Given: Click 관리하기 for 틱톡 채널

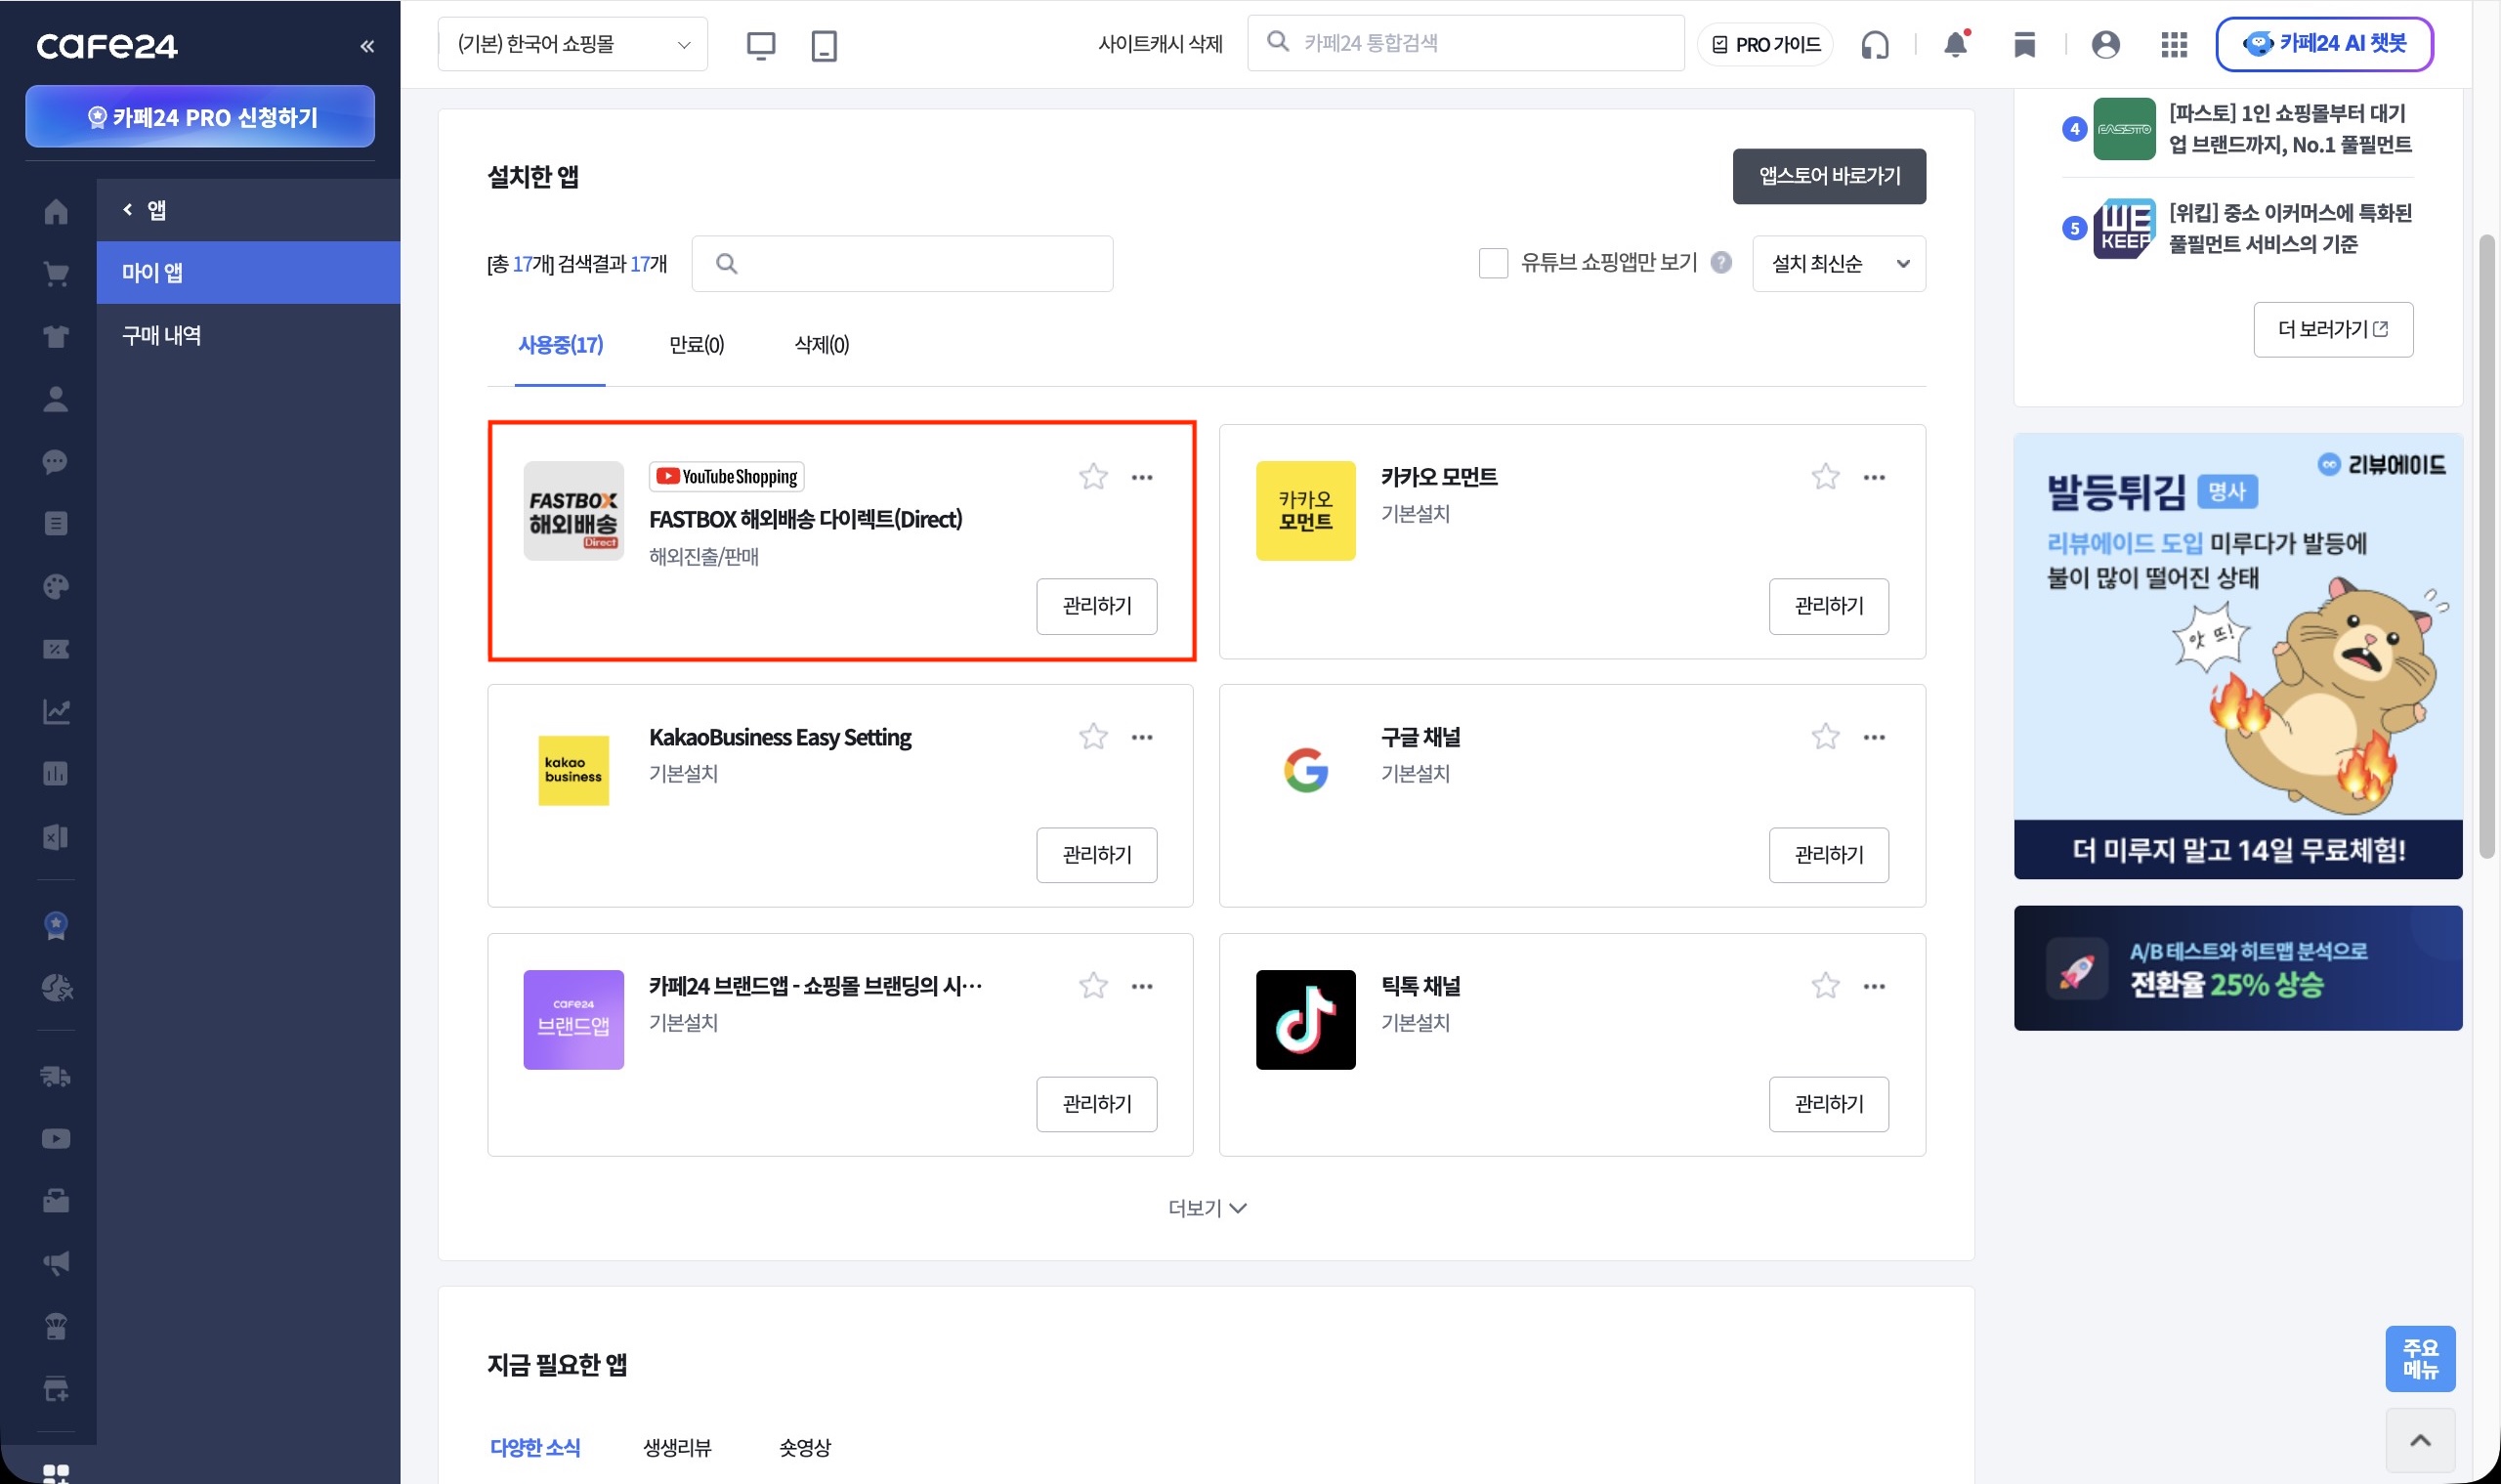Looking at the screenshot, I should pos(1828,1104).
